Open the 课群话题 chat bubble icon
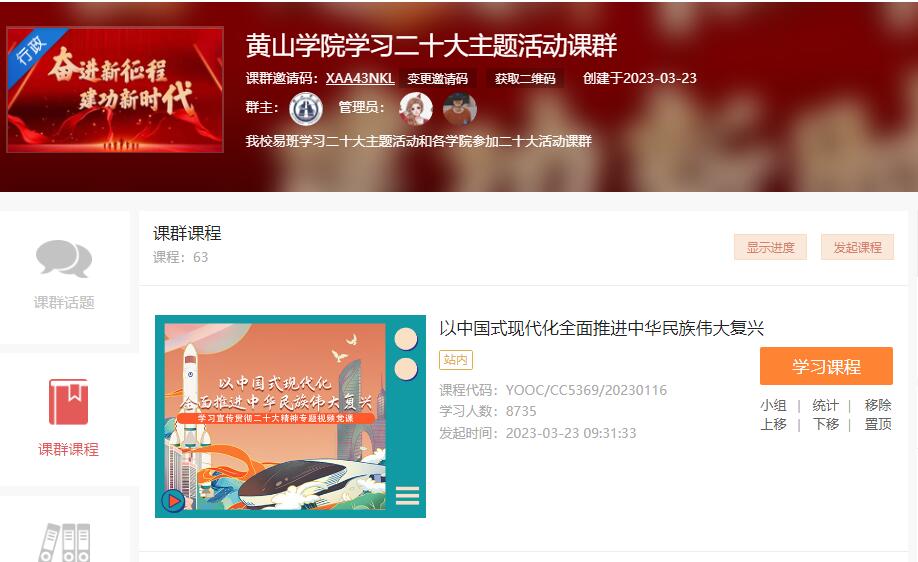 tap(64, 259)
